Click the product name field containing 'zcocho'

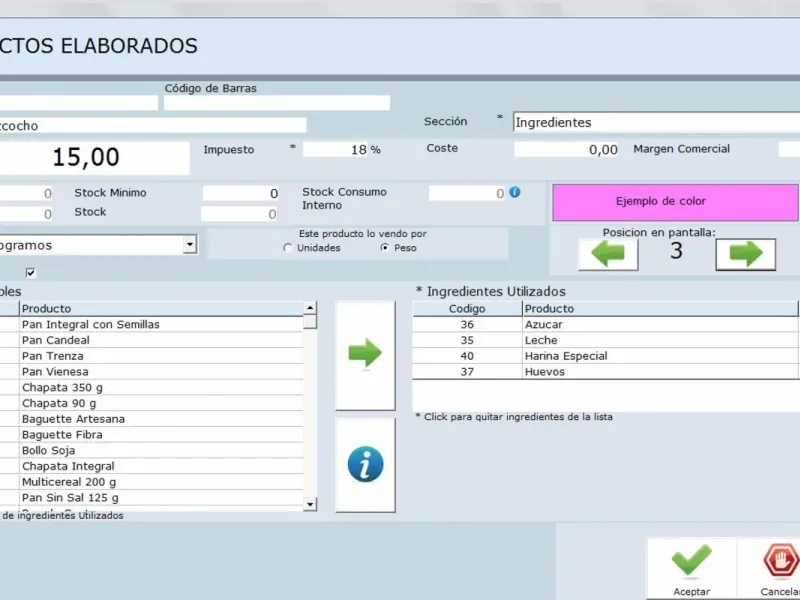click(152, 126)
